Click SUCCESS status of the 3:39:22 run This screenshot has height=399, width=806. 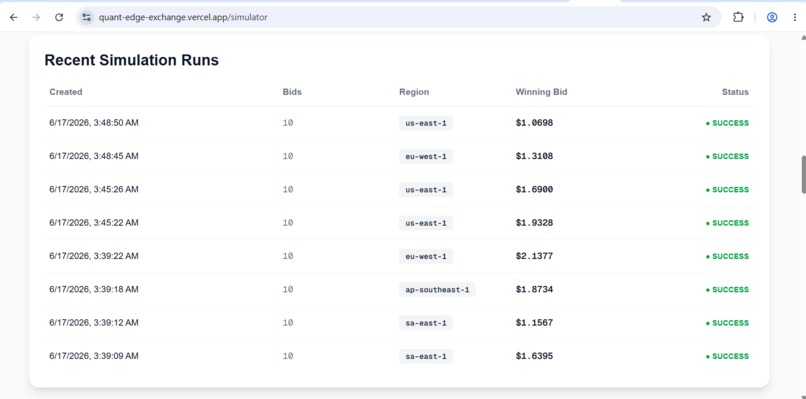[727, 257]
